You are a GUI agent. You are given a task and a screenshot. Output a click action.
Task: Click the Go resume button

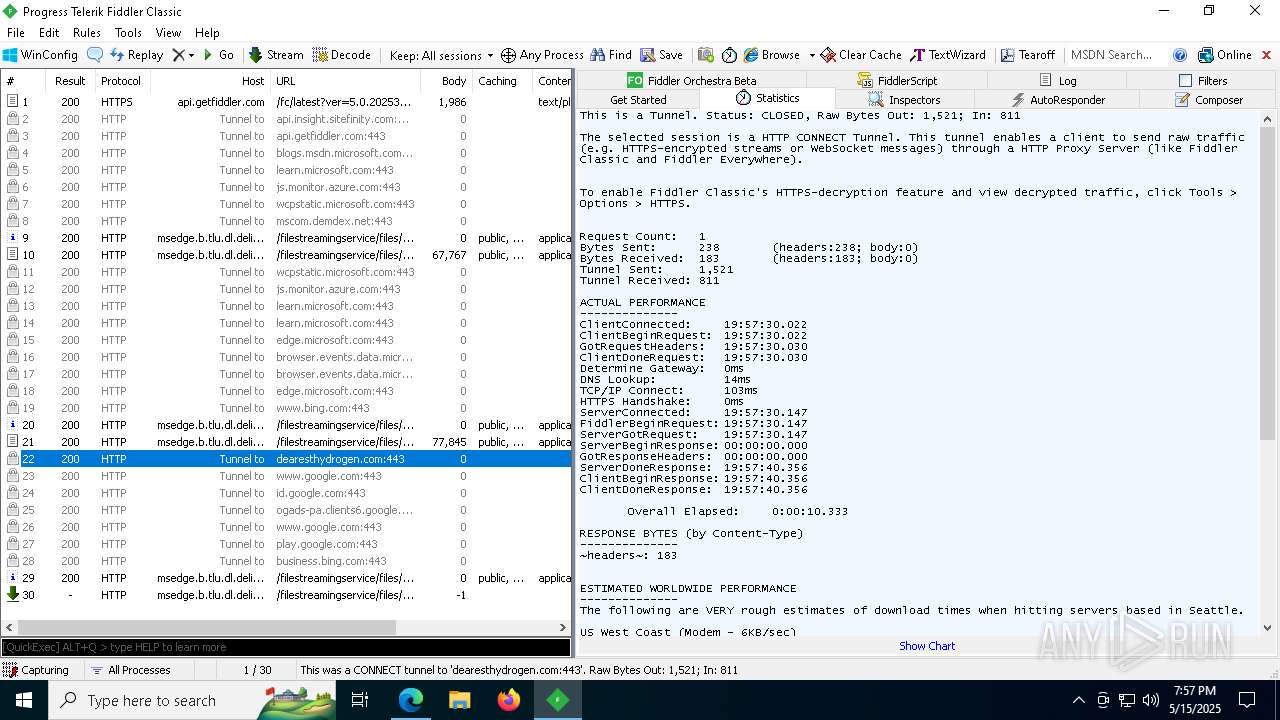click(x=218, y=55)
